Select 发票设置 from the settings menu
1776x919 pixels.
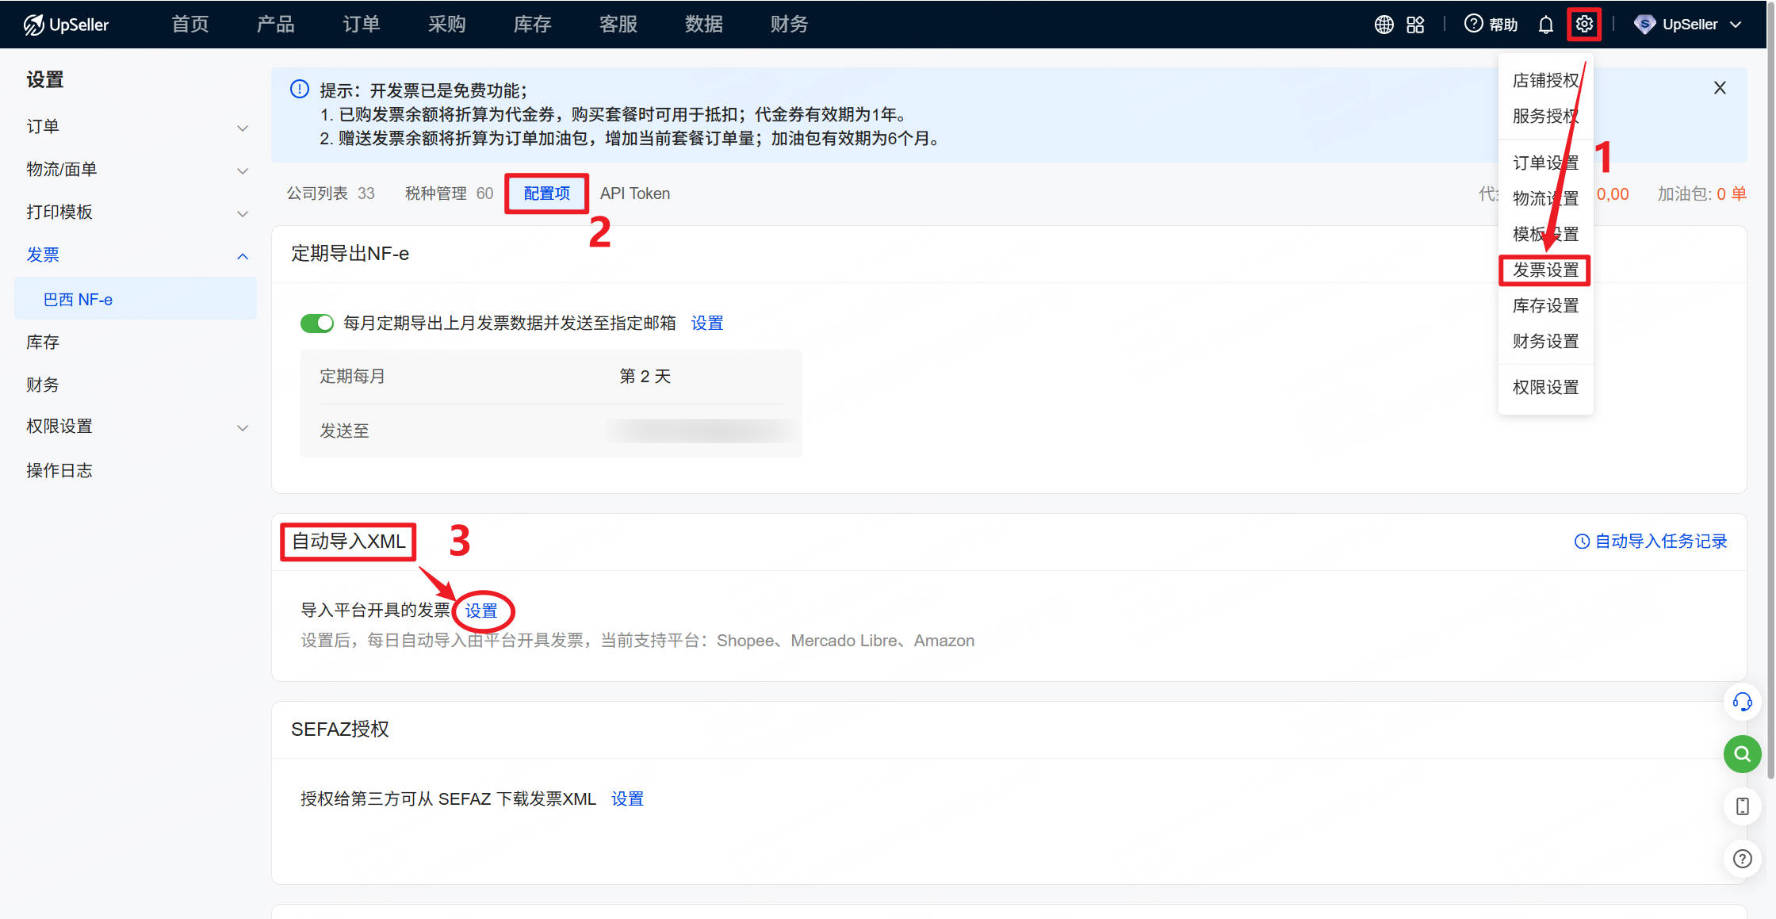coord(1544,270)
